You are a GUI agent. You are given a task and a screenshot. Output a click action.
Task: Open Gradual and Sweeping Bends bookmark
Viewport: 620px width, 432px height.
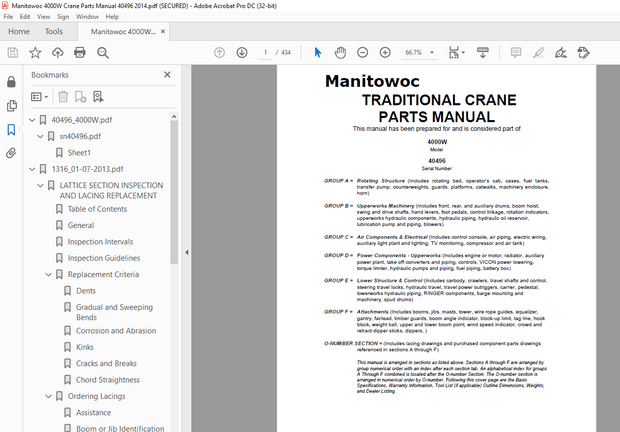click(x=114, y=312)
